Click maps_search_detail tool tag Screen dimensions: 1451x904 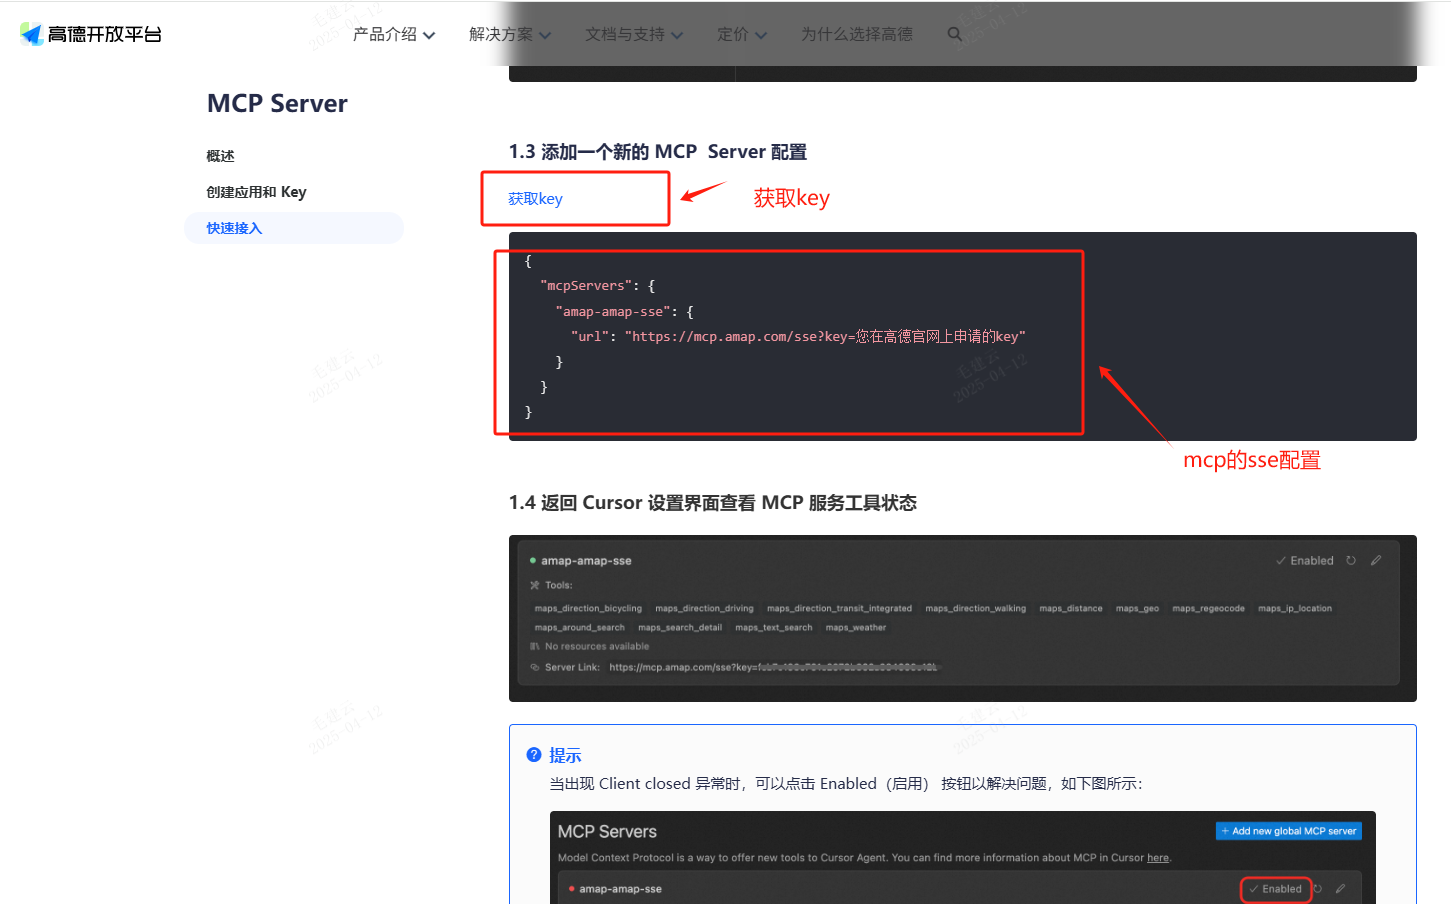point(680,628)
